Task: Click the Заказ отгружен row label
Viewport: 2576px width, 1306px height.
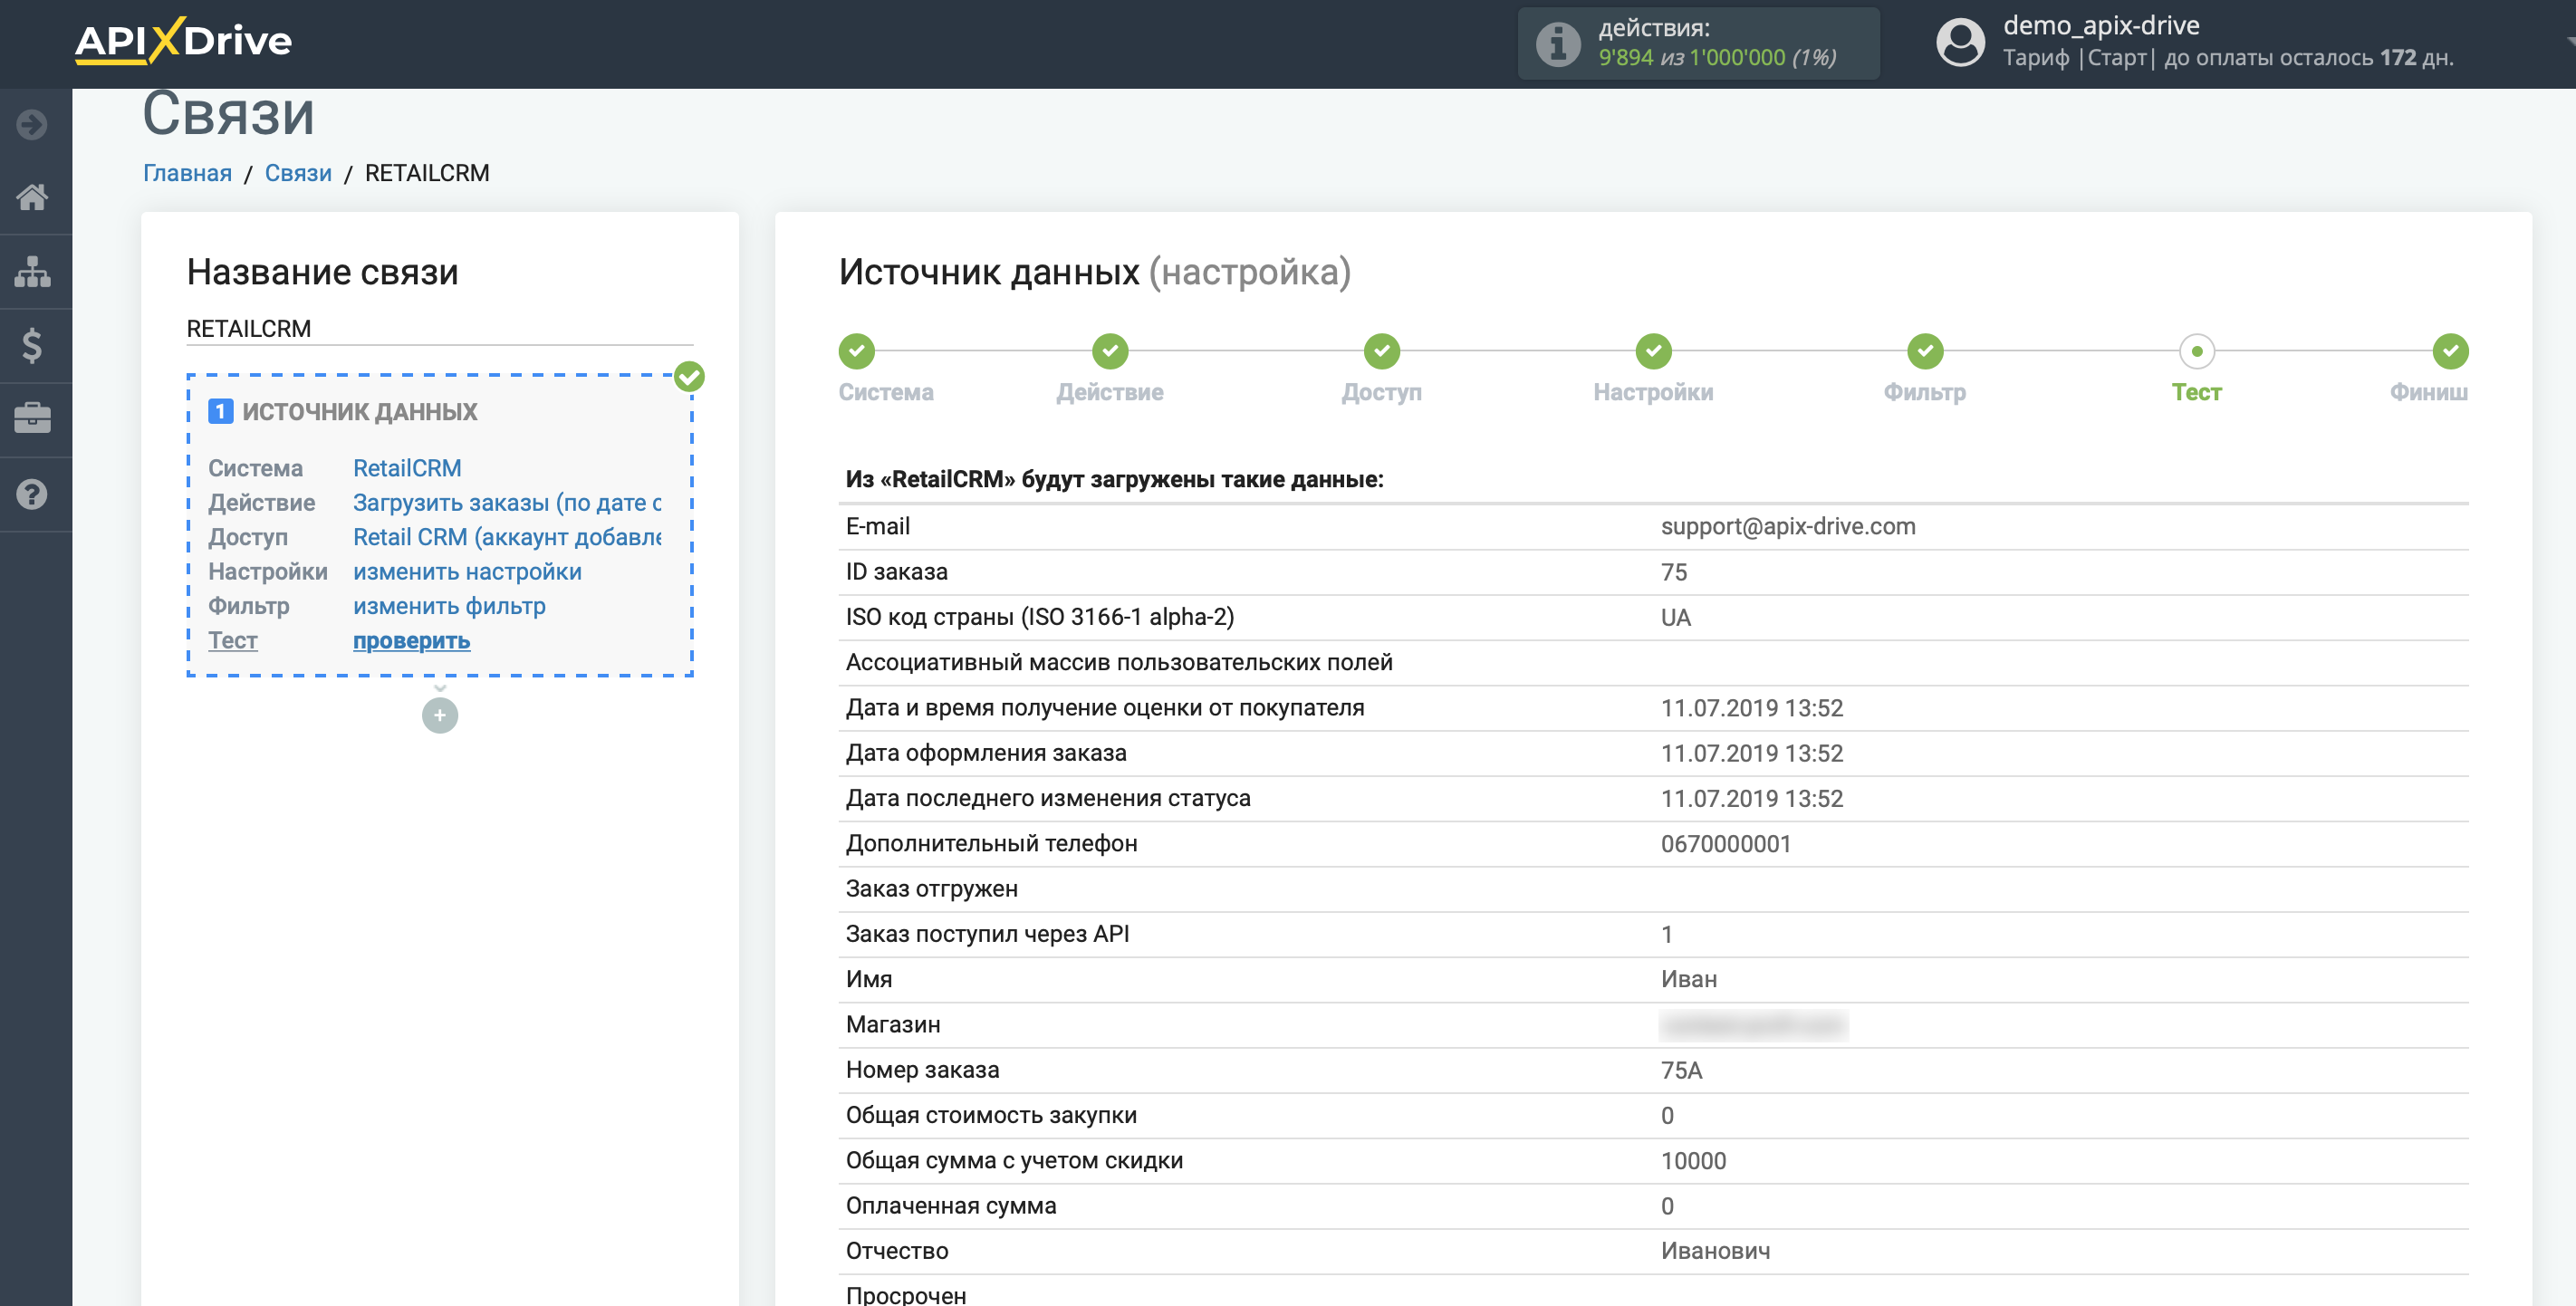Action: pos(932,889)
